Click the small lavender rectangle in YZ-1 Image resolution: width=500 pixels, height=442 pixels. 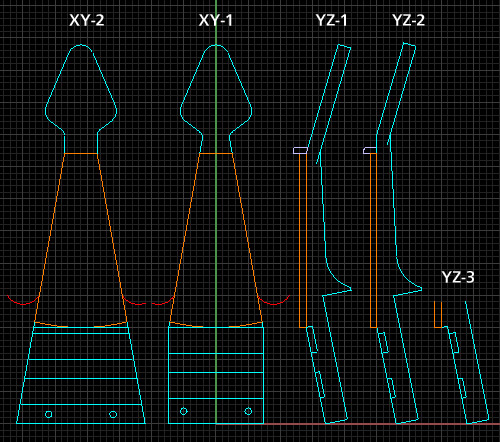click(300, 151)
